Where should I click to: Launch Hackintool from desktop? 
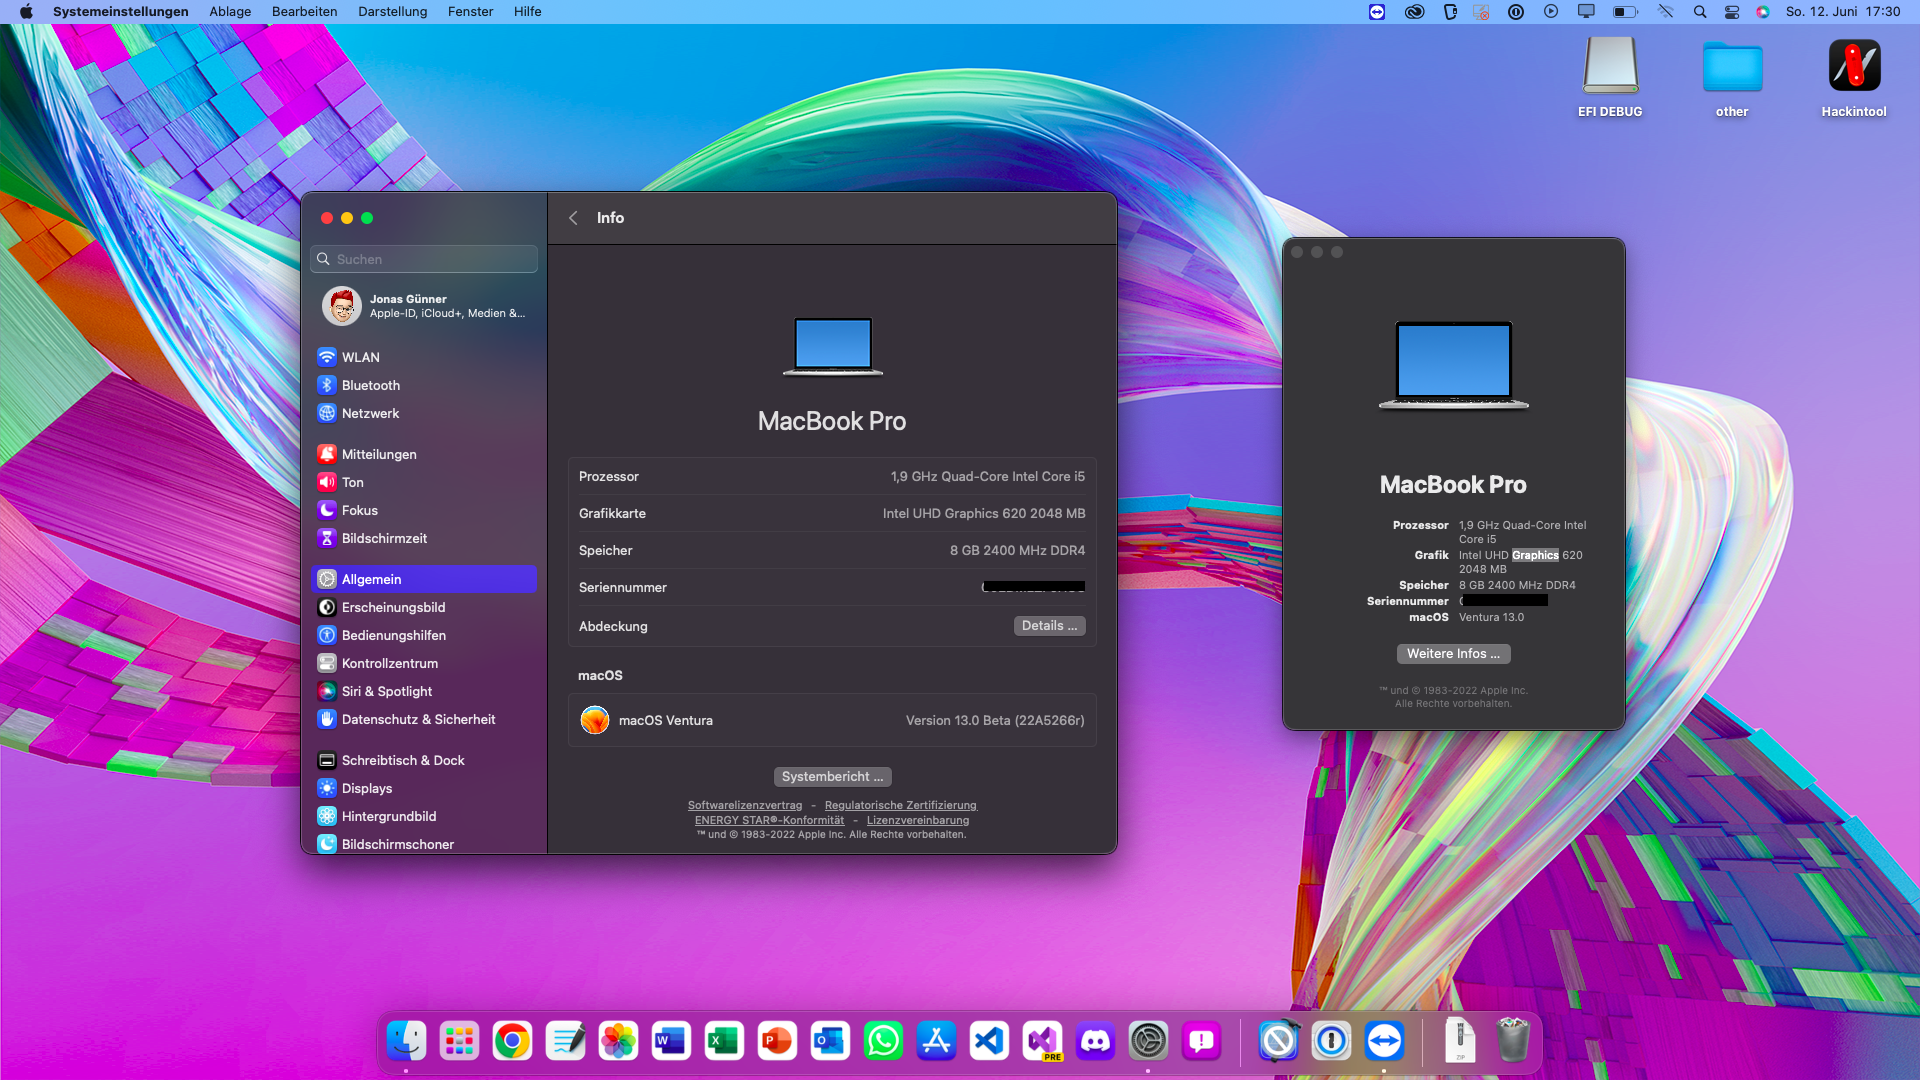point(1854,78)
